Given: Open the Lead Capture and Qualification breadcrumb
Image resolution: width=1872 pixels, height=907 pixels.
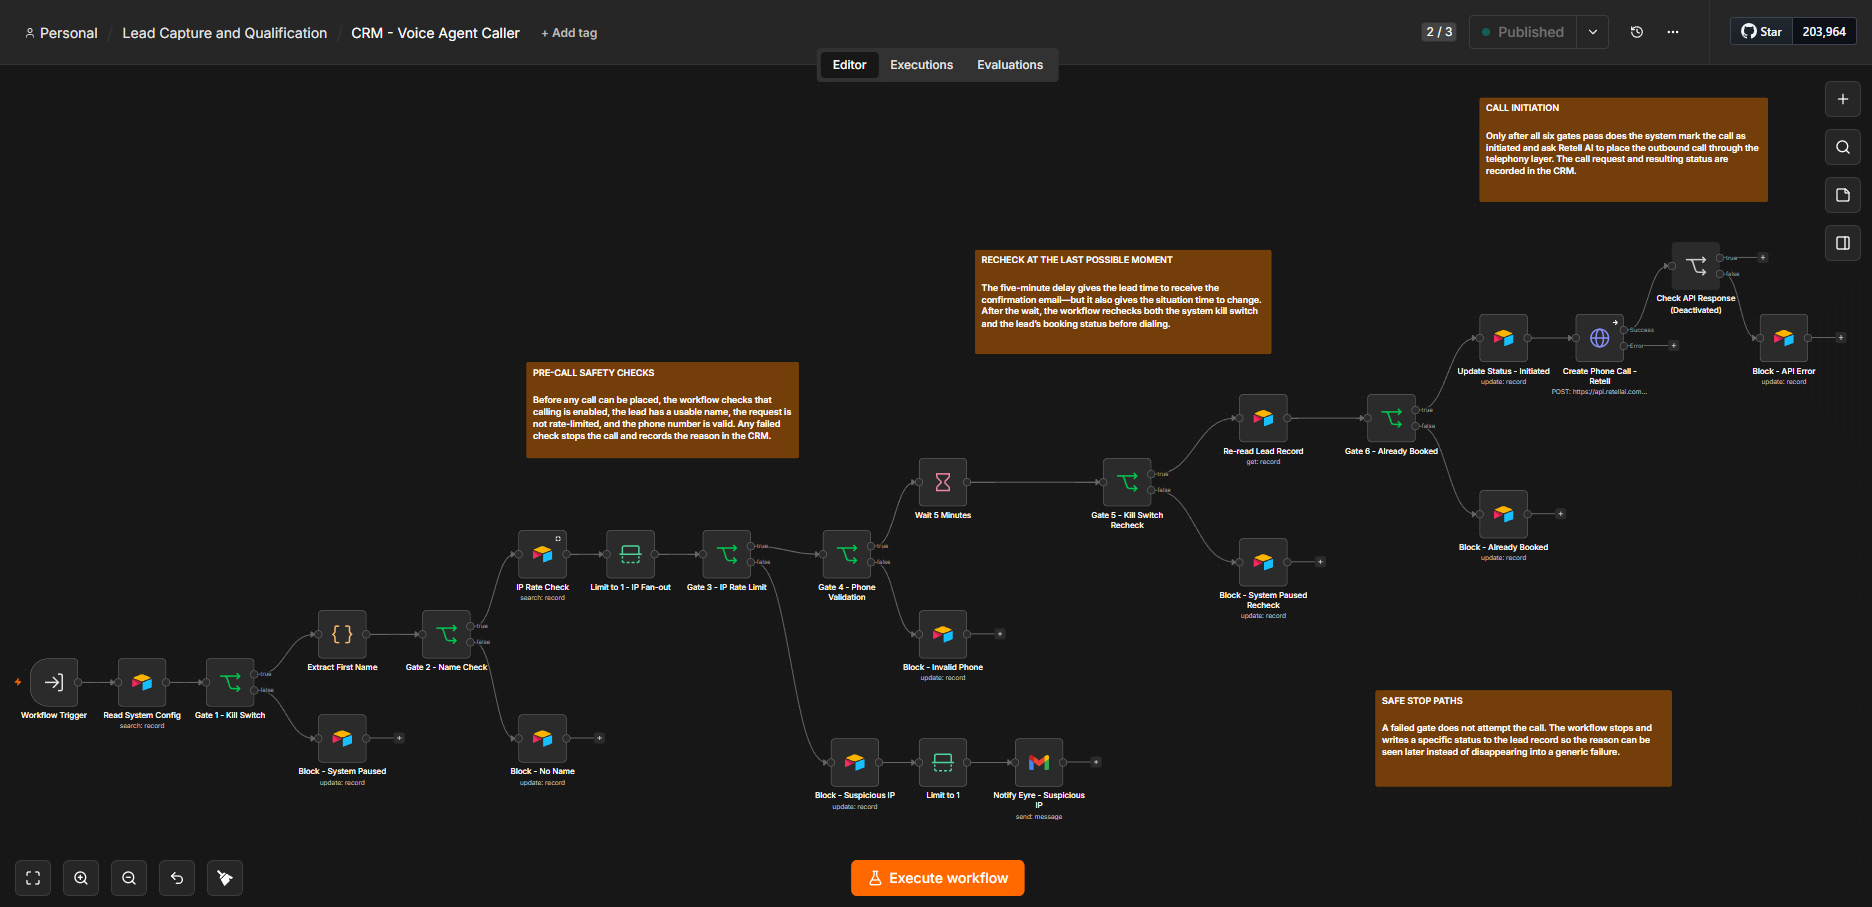Looking at the screenshot, I should pyautogui.click(x=225, y=33).
